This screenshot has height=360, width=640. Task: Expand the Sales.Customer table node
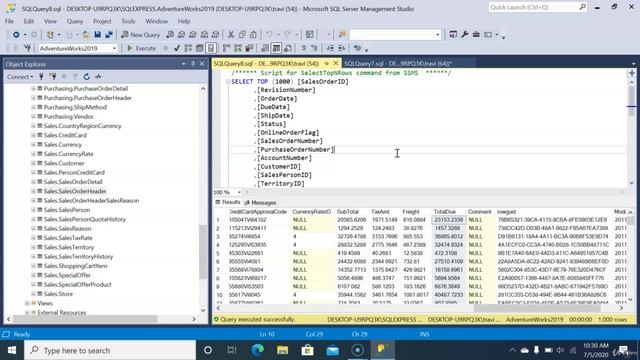(33, 163)
